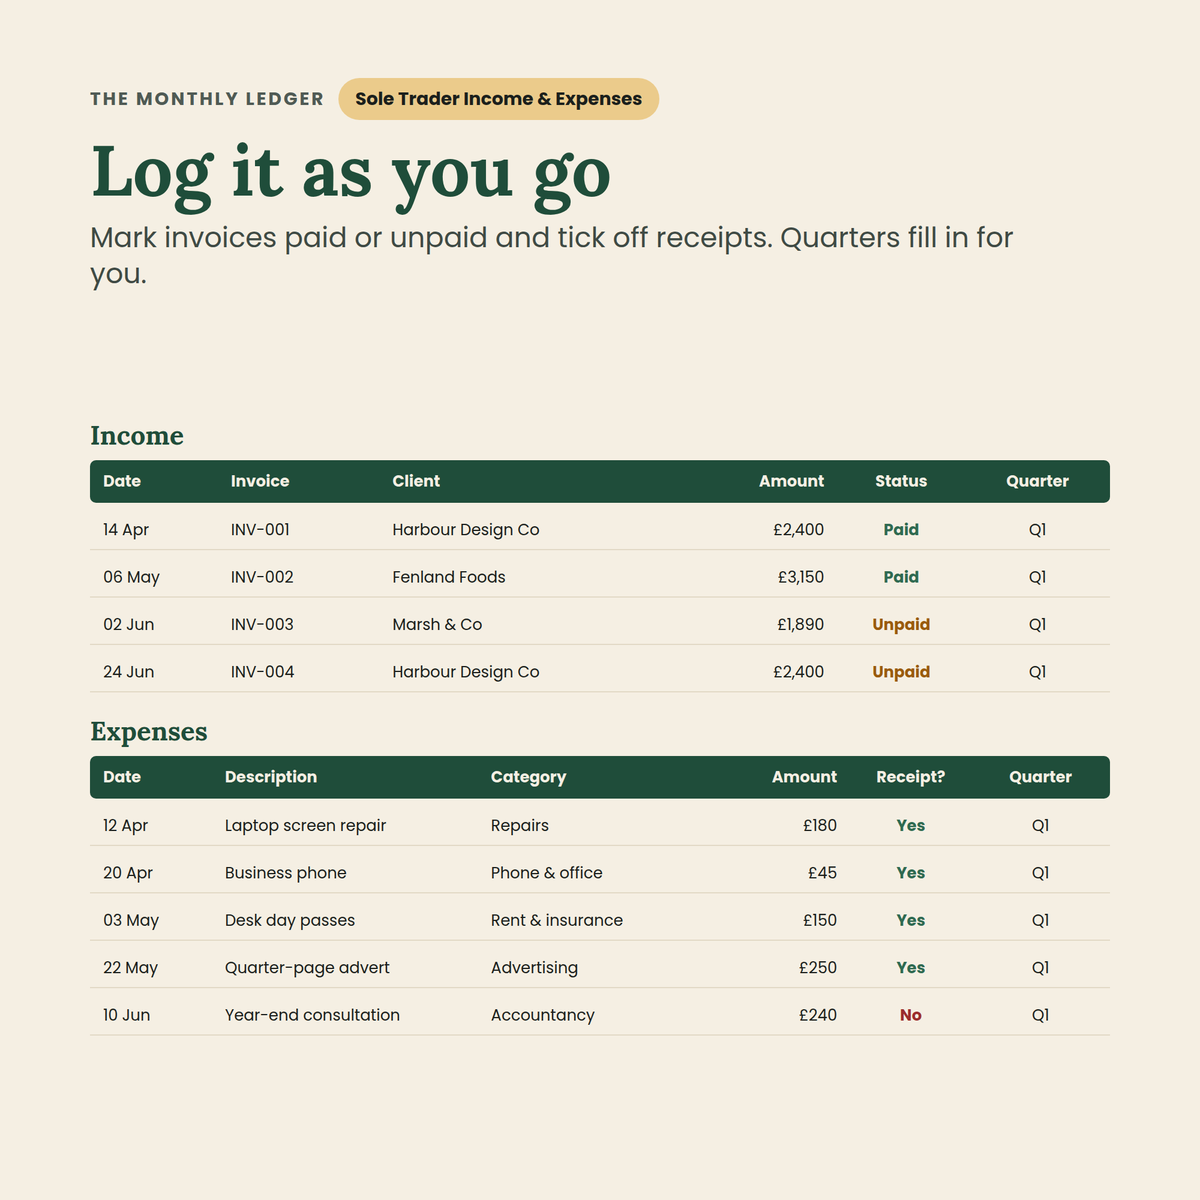Select invoice number INV-004
The image size is (1200, 1200).
(x=263, y=672)
